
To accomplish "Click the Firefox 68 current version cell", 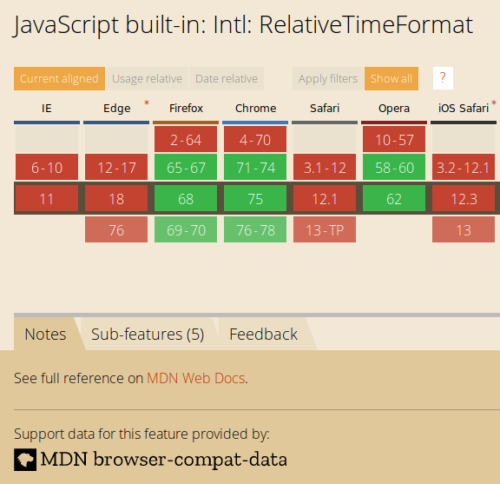I will pyautogui.click(x=186, y=199).
